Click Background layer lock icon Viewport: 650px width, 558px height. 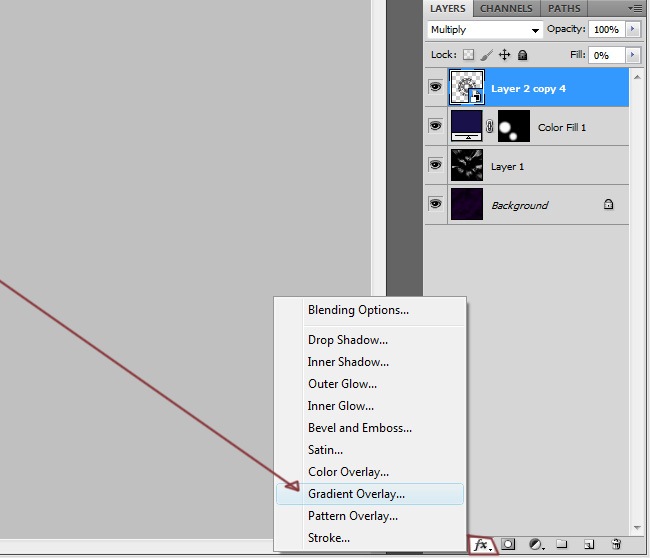[x=608, y=204]
